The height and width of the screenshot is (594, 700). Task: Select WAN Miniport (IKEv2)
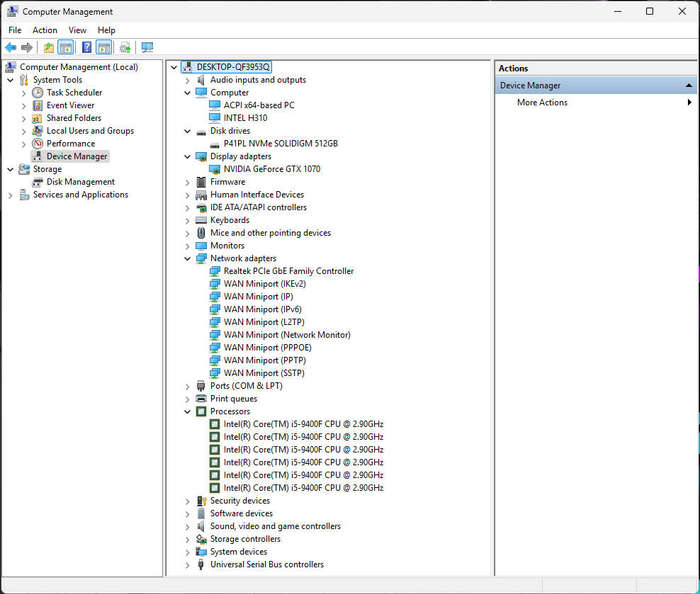265,284
